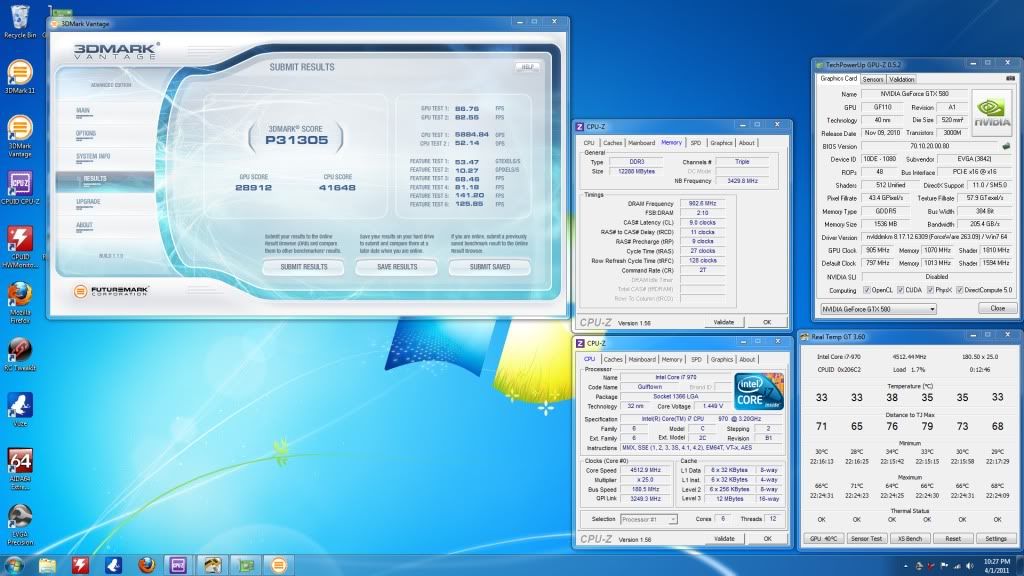The image size is (1024, 576).
Task: Click OK in the lower CPU-Z CPU window
Action: [767, 539]
